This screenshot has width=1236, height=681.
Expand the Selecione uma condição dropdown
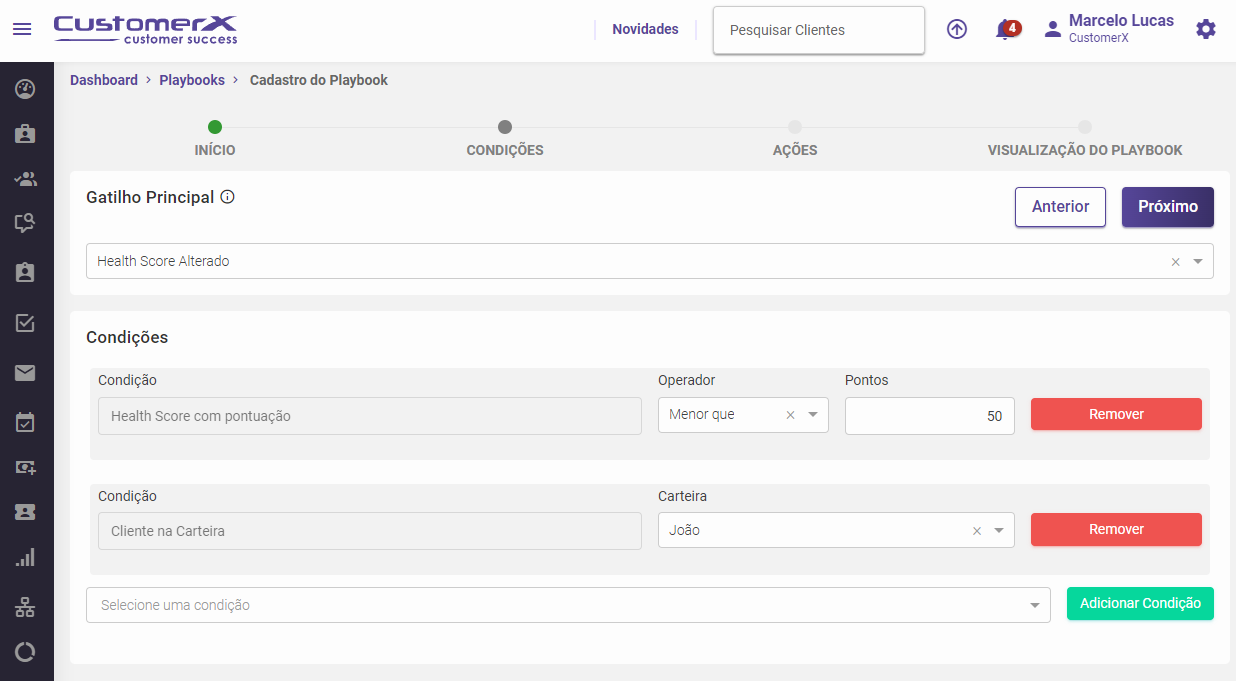[x=1035, y=605]
